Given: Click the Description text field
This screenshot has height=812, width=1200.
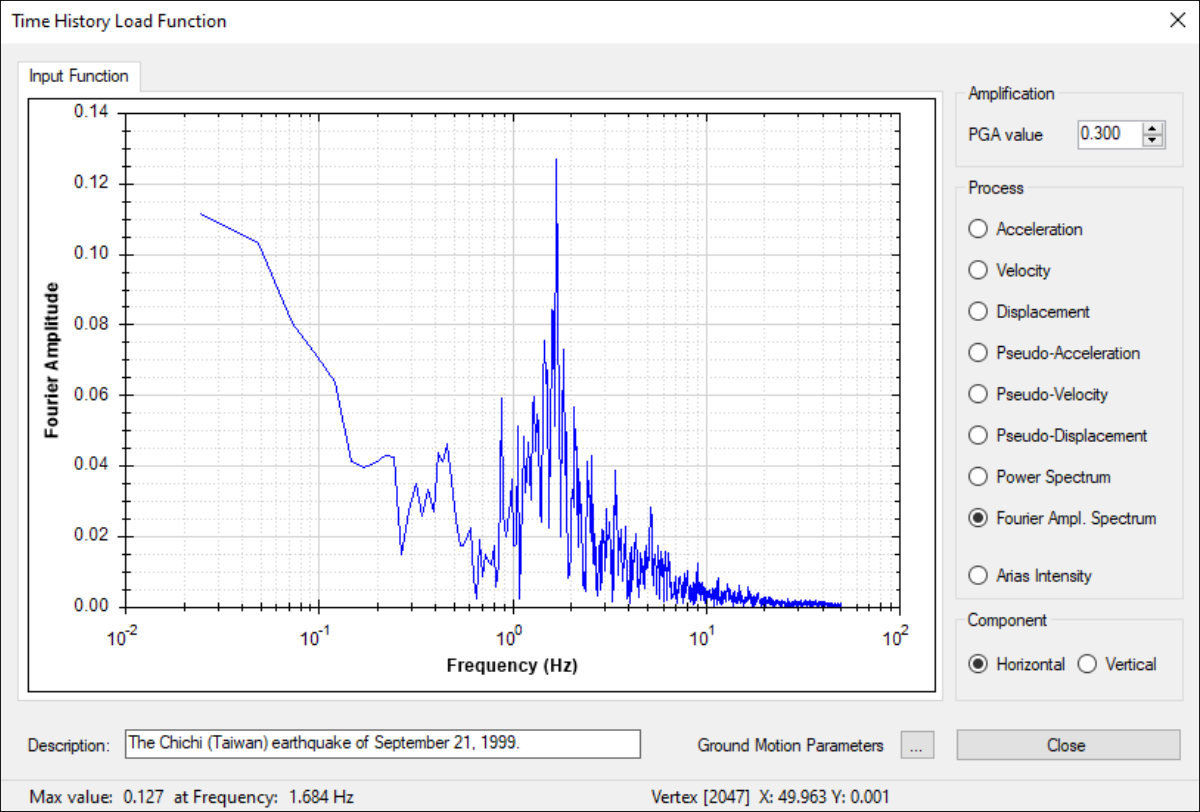Looking at the screenshot, I should click(x=383, y=744).
